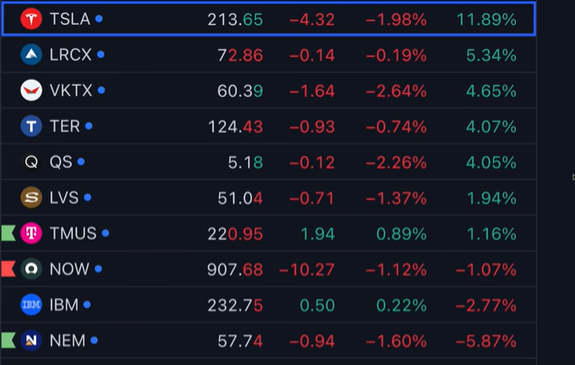Click the VKTX change percent −2.64%

pos(396,91)
